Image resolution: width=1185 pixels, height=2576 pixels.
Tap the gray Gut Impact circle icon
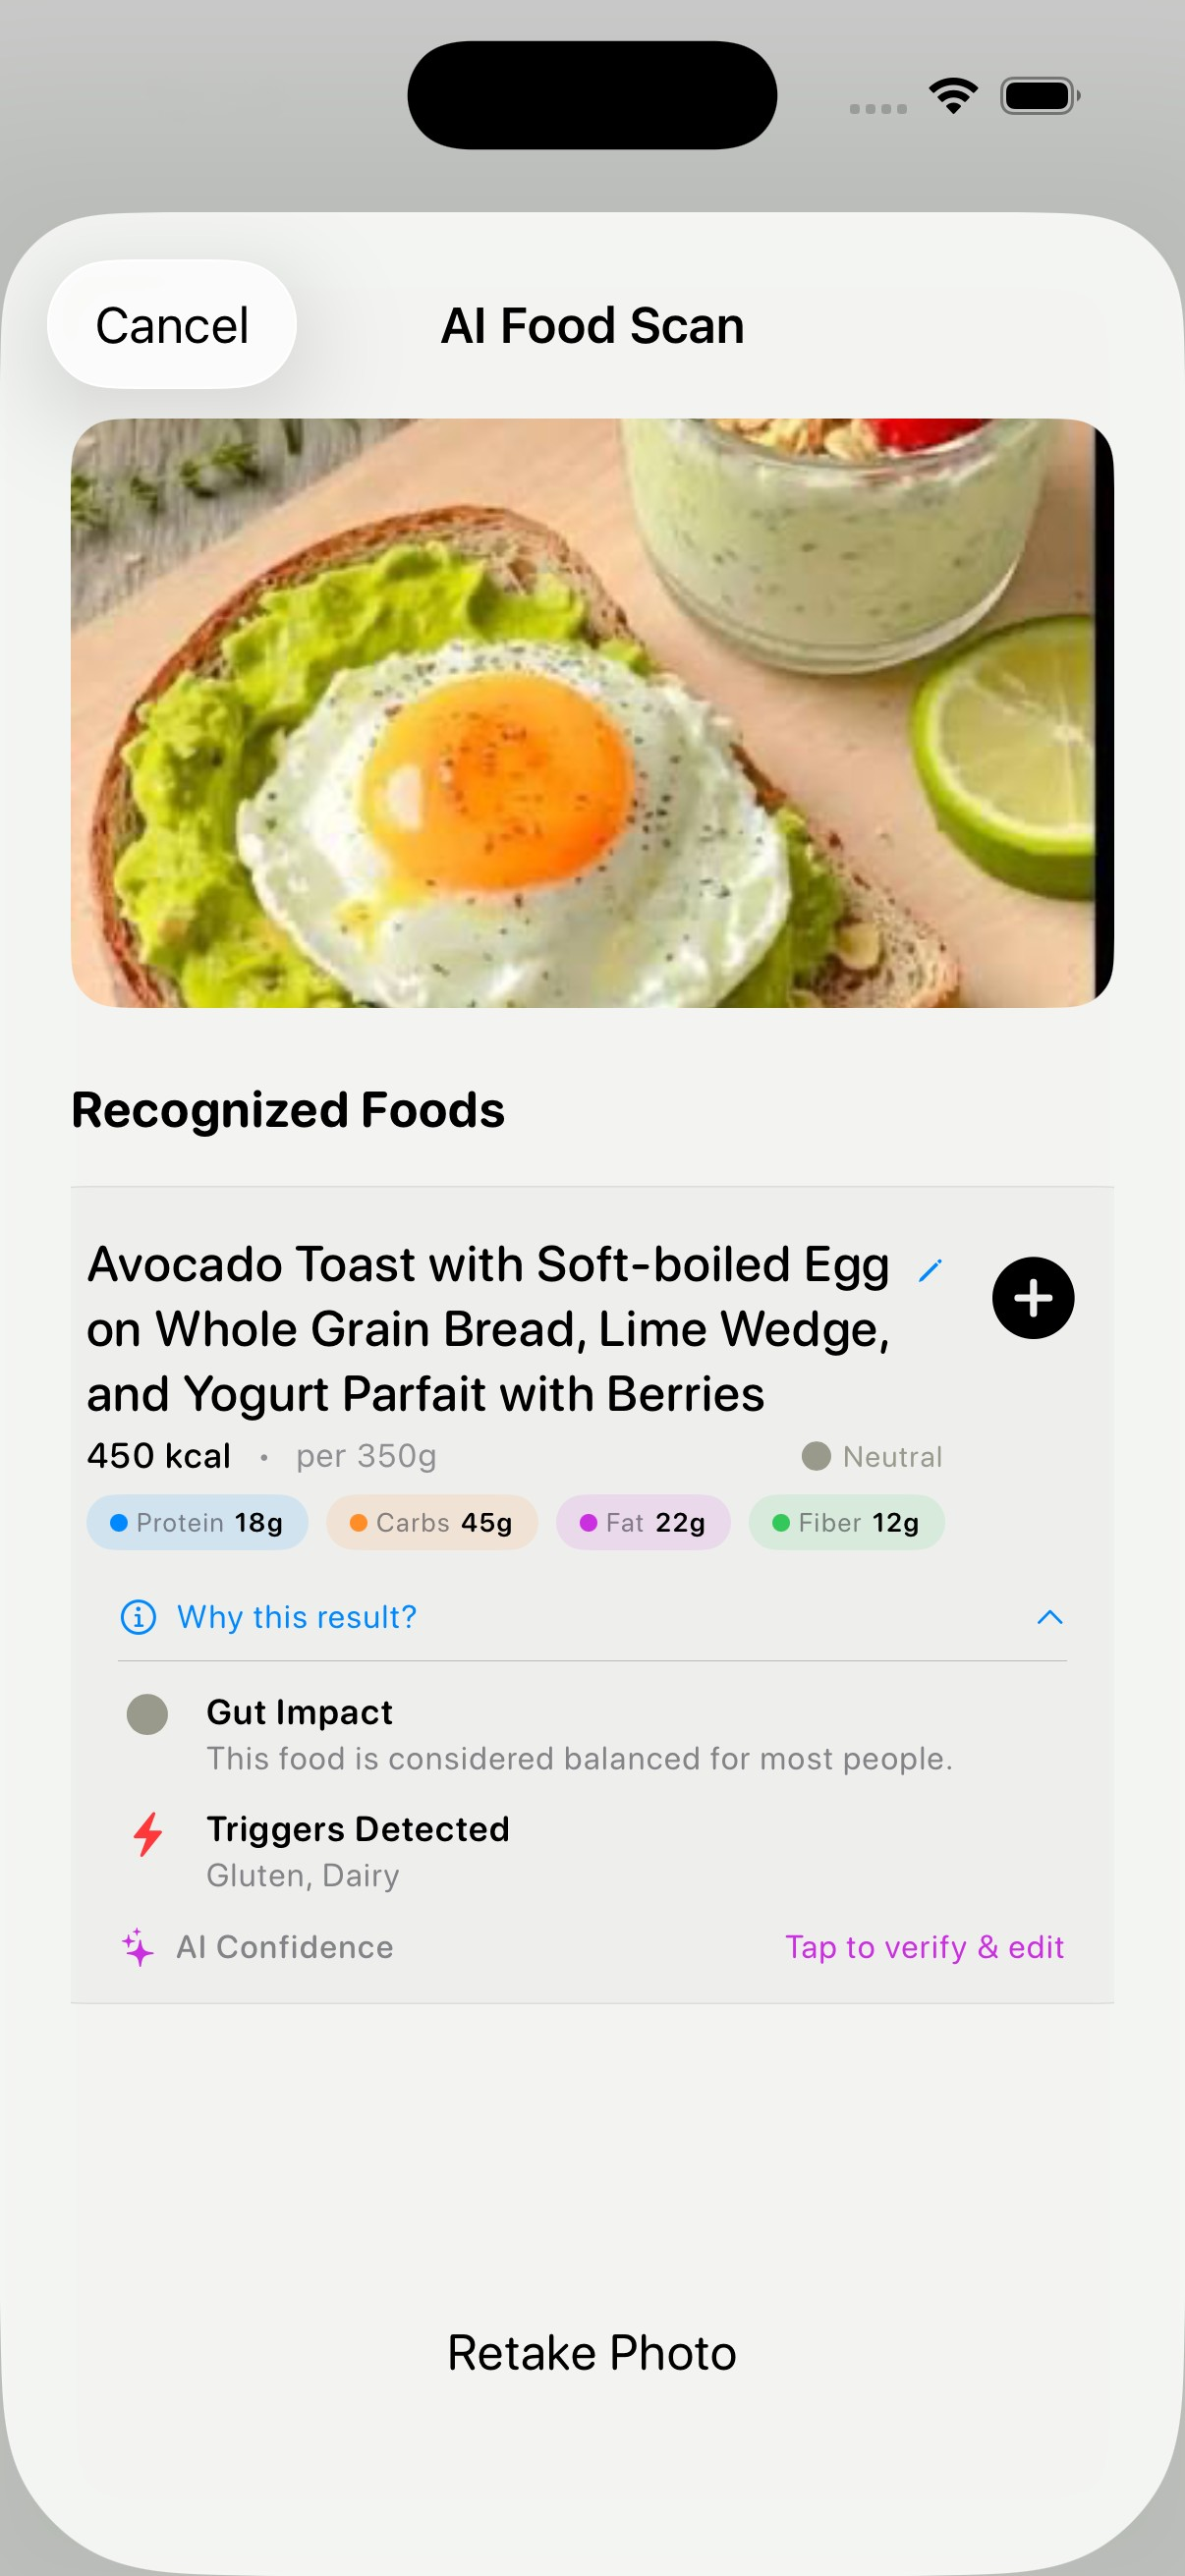[x=147, y=1714]
